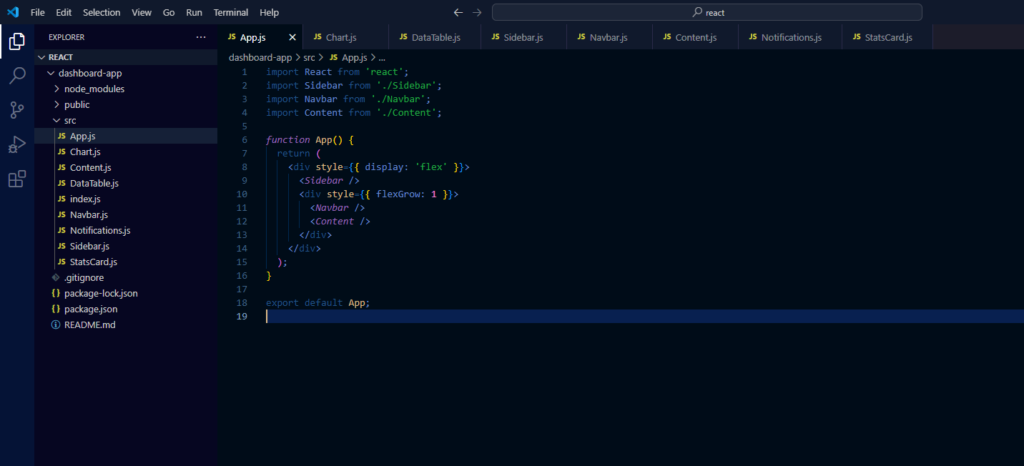Open the View menu
Image resolution: width=1024 pixels, height=466 pixels.
[x=142, y=12]
